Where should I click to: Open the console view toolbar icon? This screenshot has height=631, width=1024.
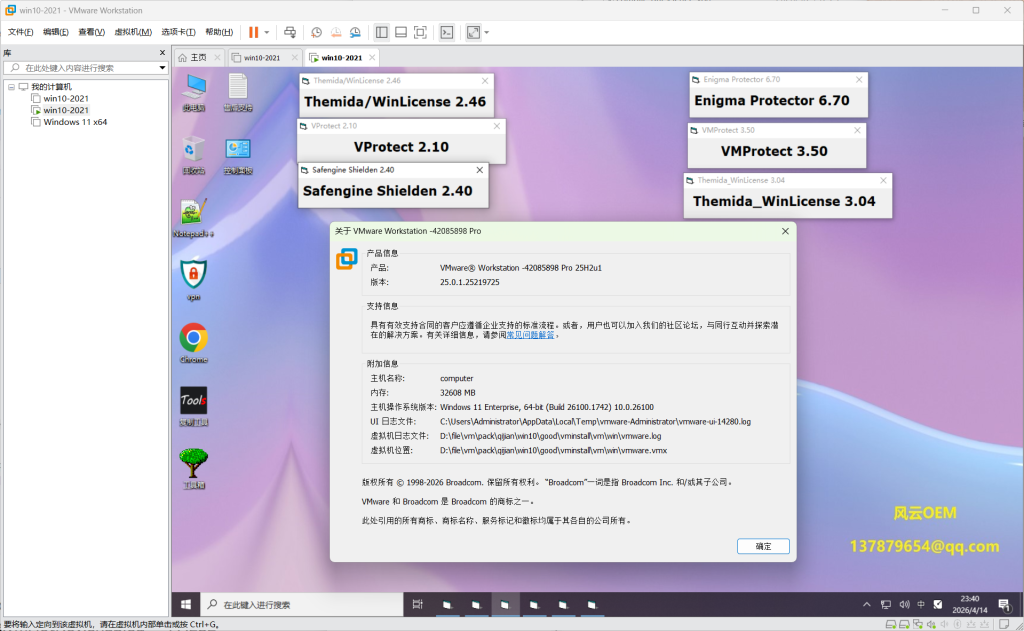[x=447, y=32]
